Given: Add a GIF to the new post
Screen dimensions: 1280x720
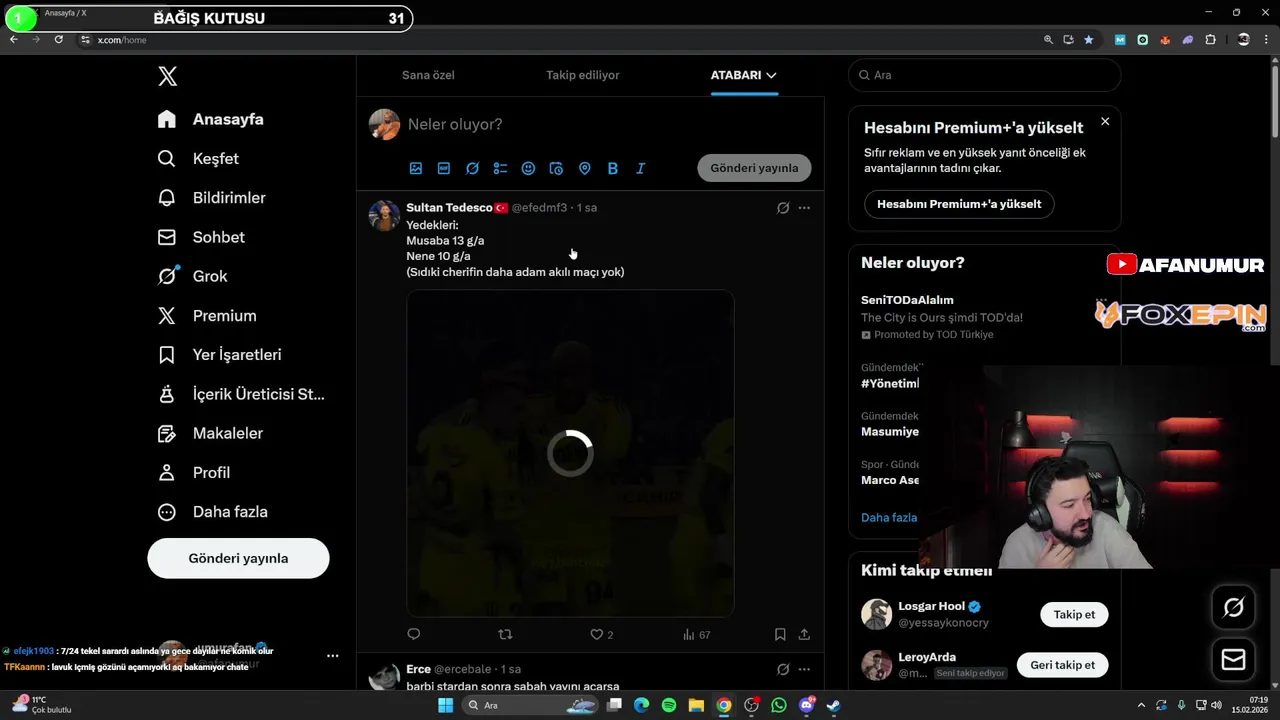Looking at the screenshot, I should pyautogui.click(x=444, y=168).
